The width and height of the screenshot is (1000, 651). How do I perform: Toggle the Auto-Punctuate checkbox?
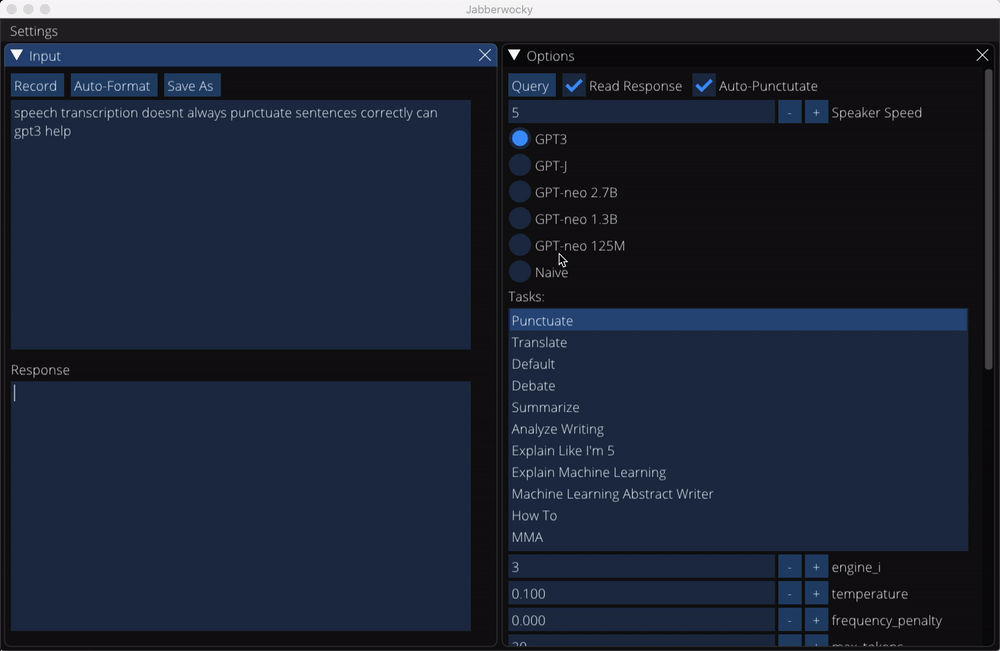coord(704,85)
